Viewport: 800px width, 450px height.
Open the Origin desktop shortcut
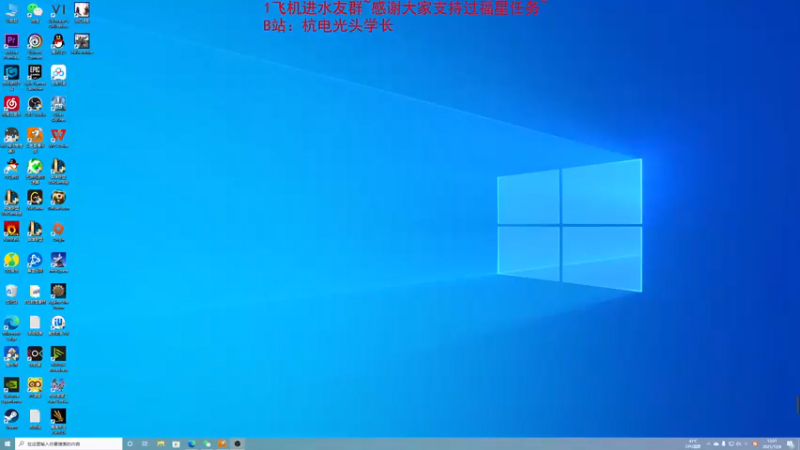[58, 231]
